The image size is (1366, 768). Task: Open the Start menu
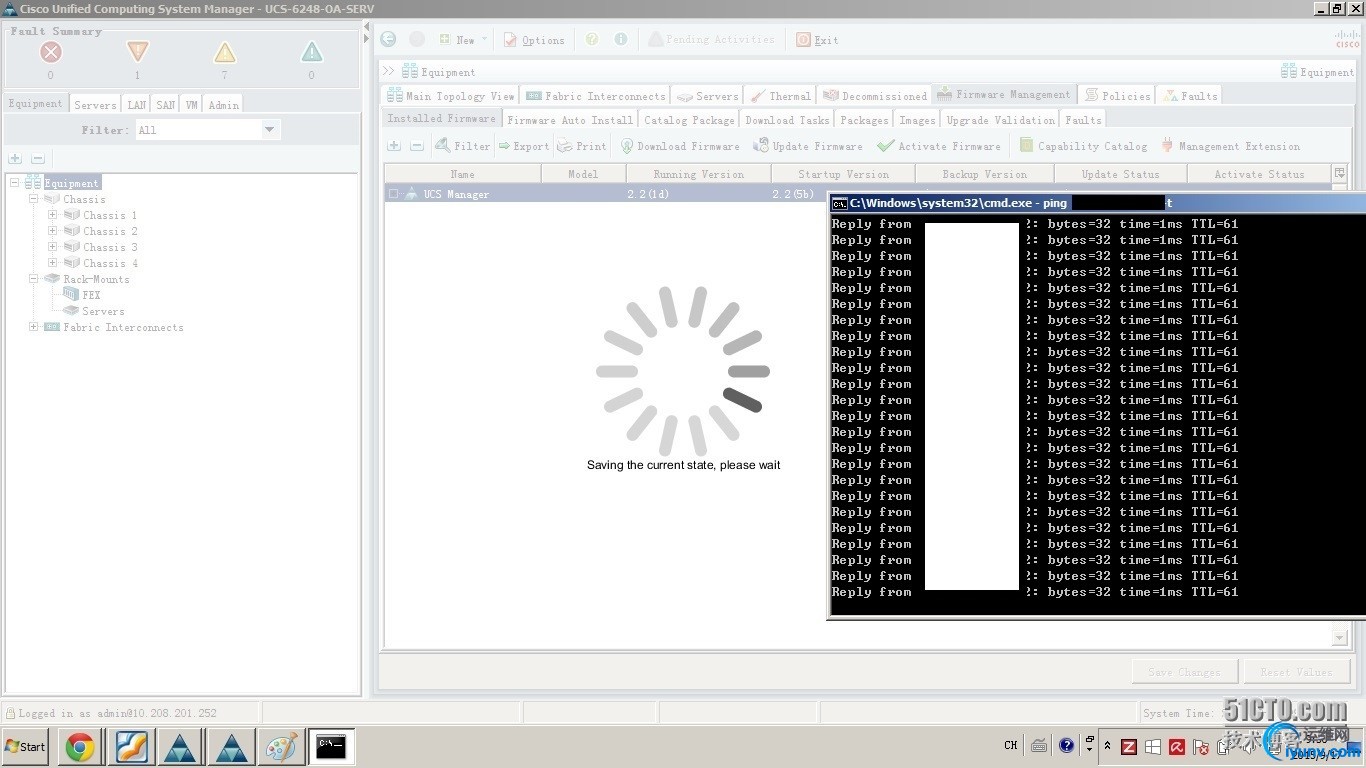coord(26,747)
